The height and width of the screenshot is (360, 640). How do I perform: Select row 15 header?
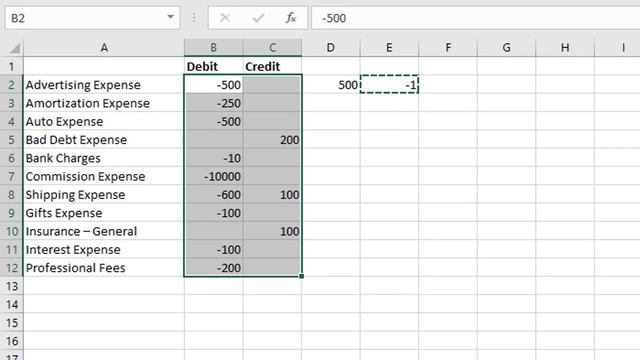click(x=11, y=323)
